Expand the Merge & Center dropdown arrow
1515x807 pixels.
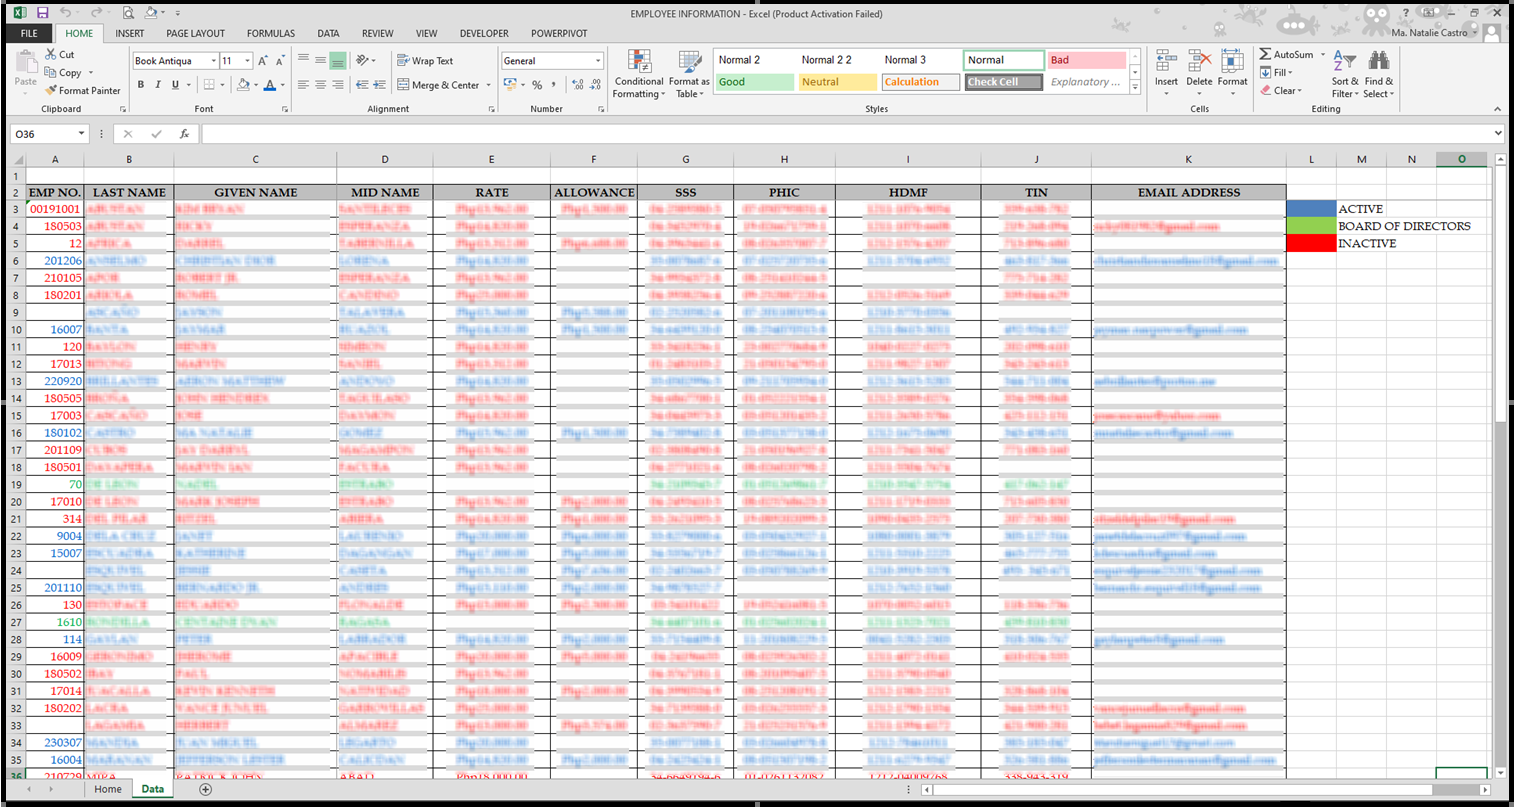[x=489, y=85]
